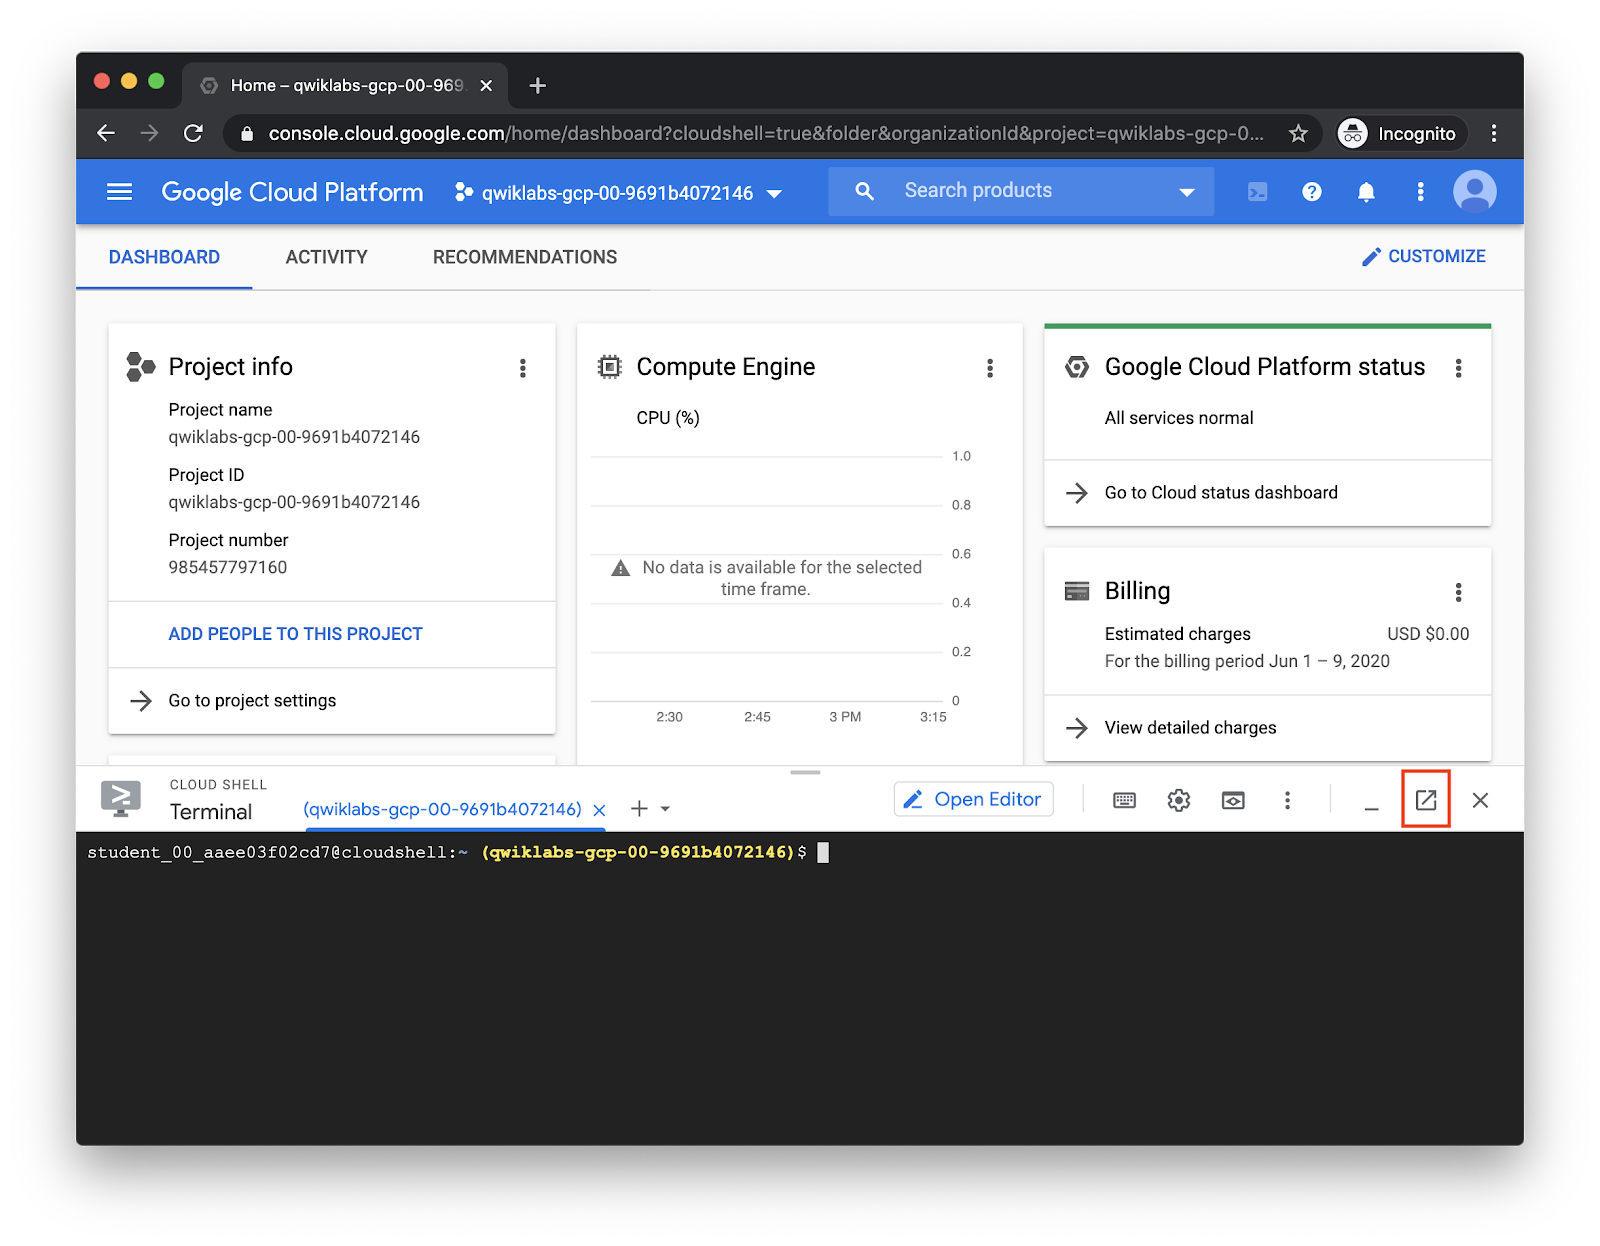
Task: Open Project info card options menu
Action: point(522,368)
